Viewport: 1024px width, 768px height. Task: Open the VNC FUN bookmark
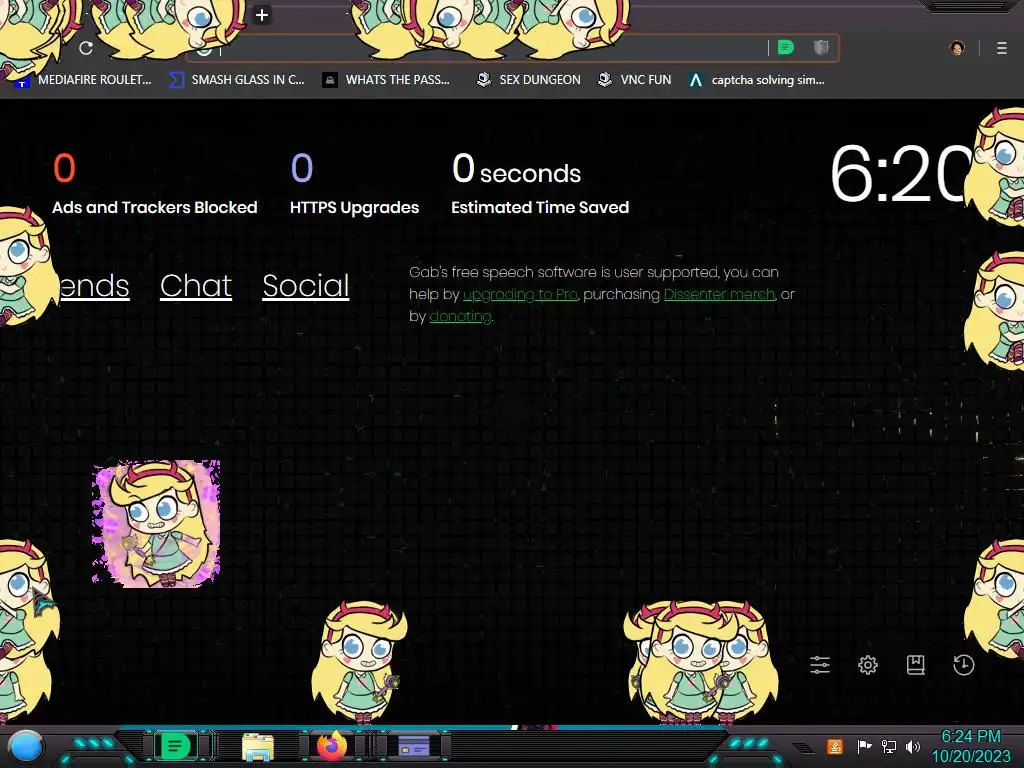635,80
